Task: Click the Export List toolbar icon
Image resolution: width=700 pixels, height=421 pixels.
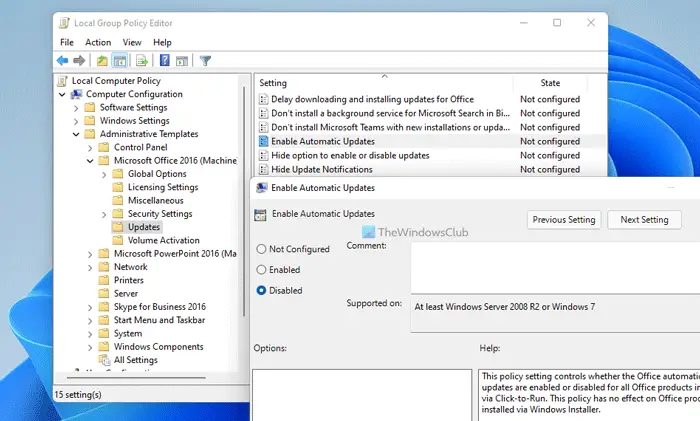Action: click(x=140, y=60)
